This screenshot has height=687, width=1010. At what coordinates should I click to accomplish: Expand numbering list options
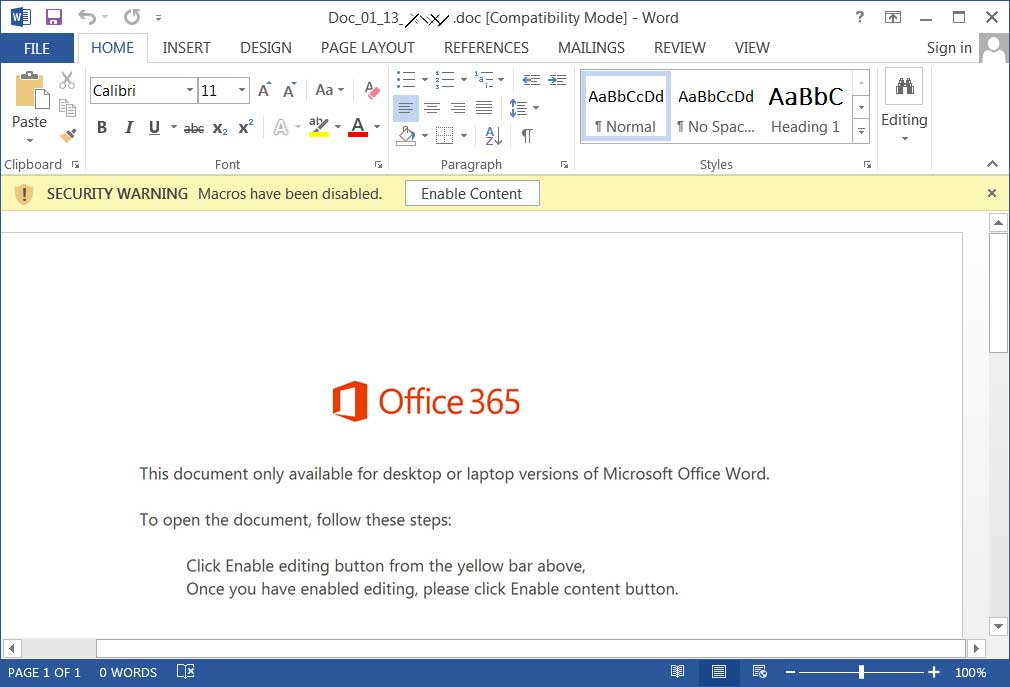click(464, 80)
